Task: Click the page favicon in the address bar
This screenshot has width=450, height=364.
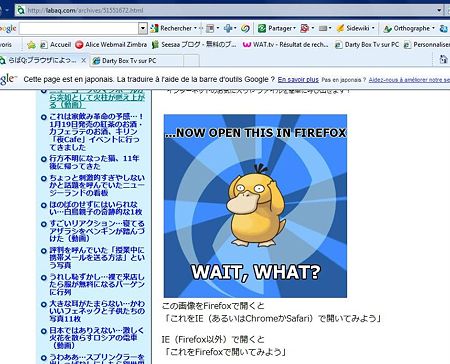Action: click(x=21, y=10)
